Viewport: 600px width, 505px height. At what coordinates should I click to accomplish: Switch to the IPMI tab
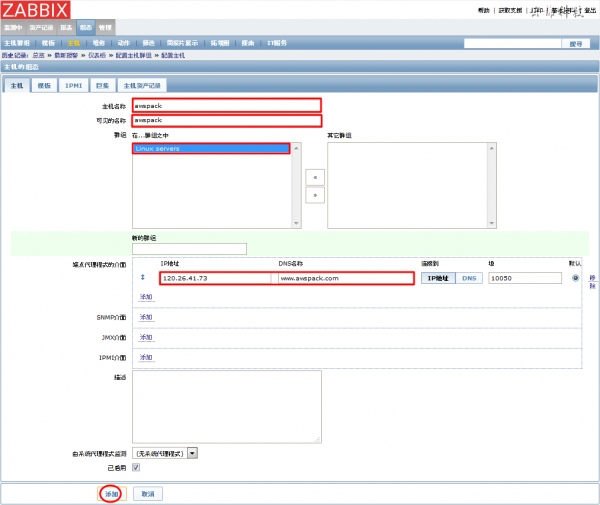point(73,86)
